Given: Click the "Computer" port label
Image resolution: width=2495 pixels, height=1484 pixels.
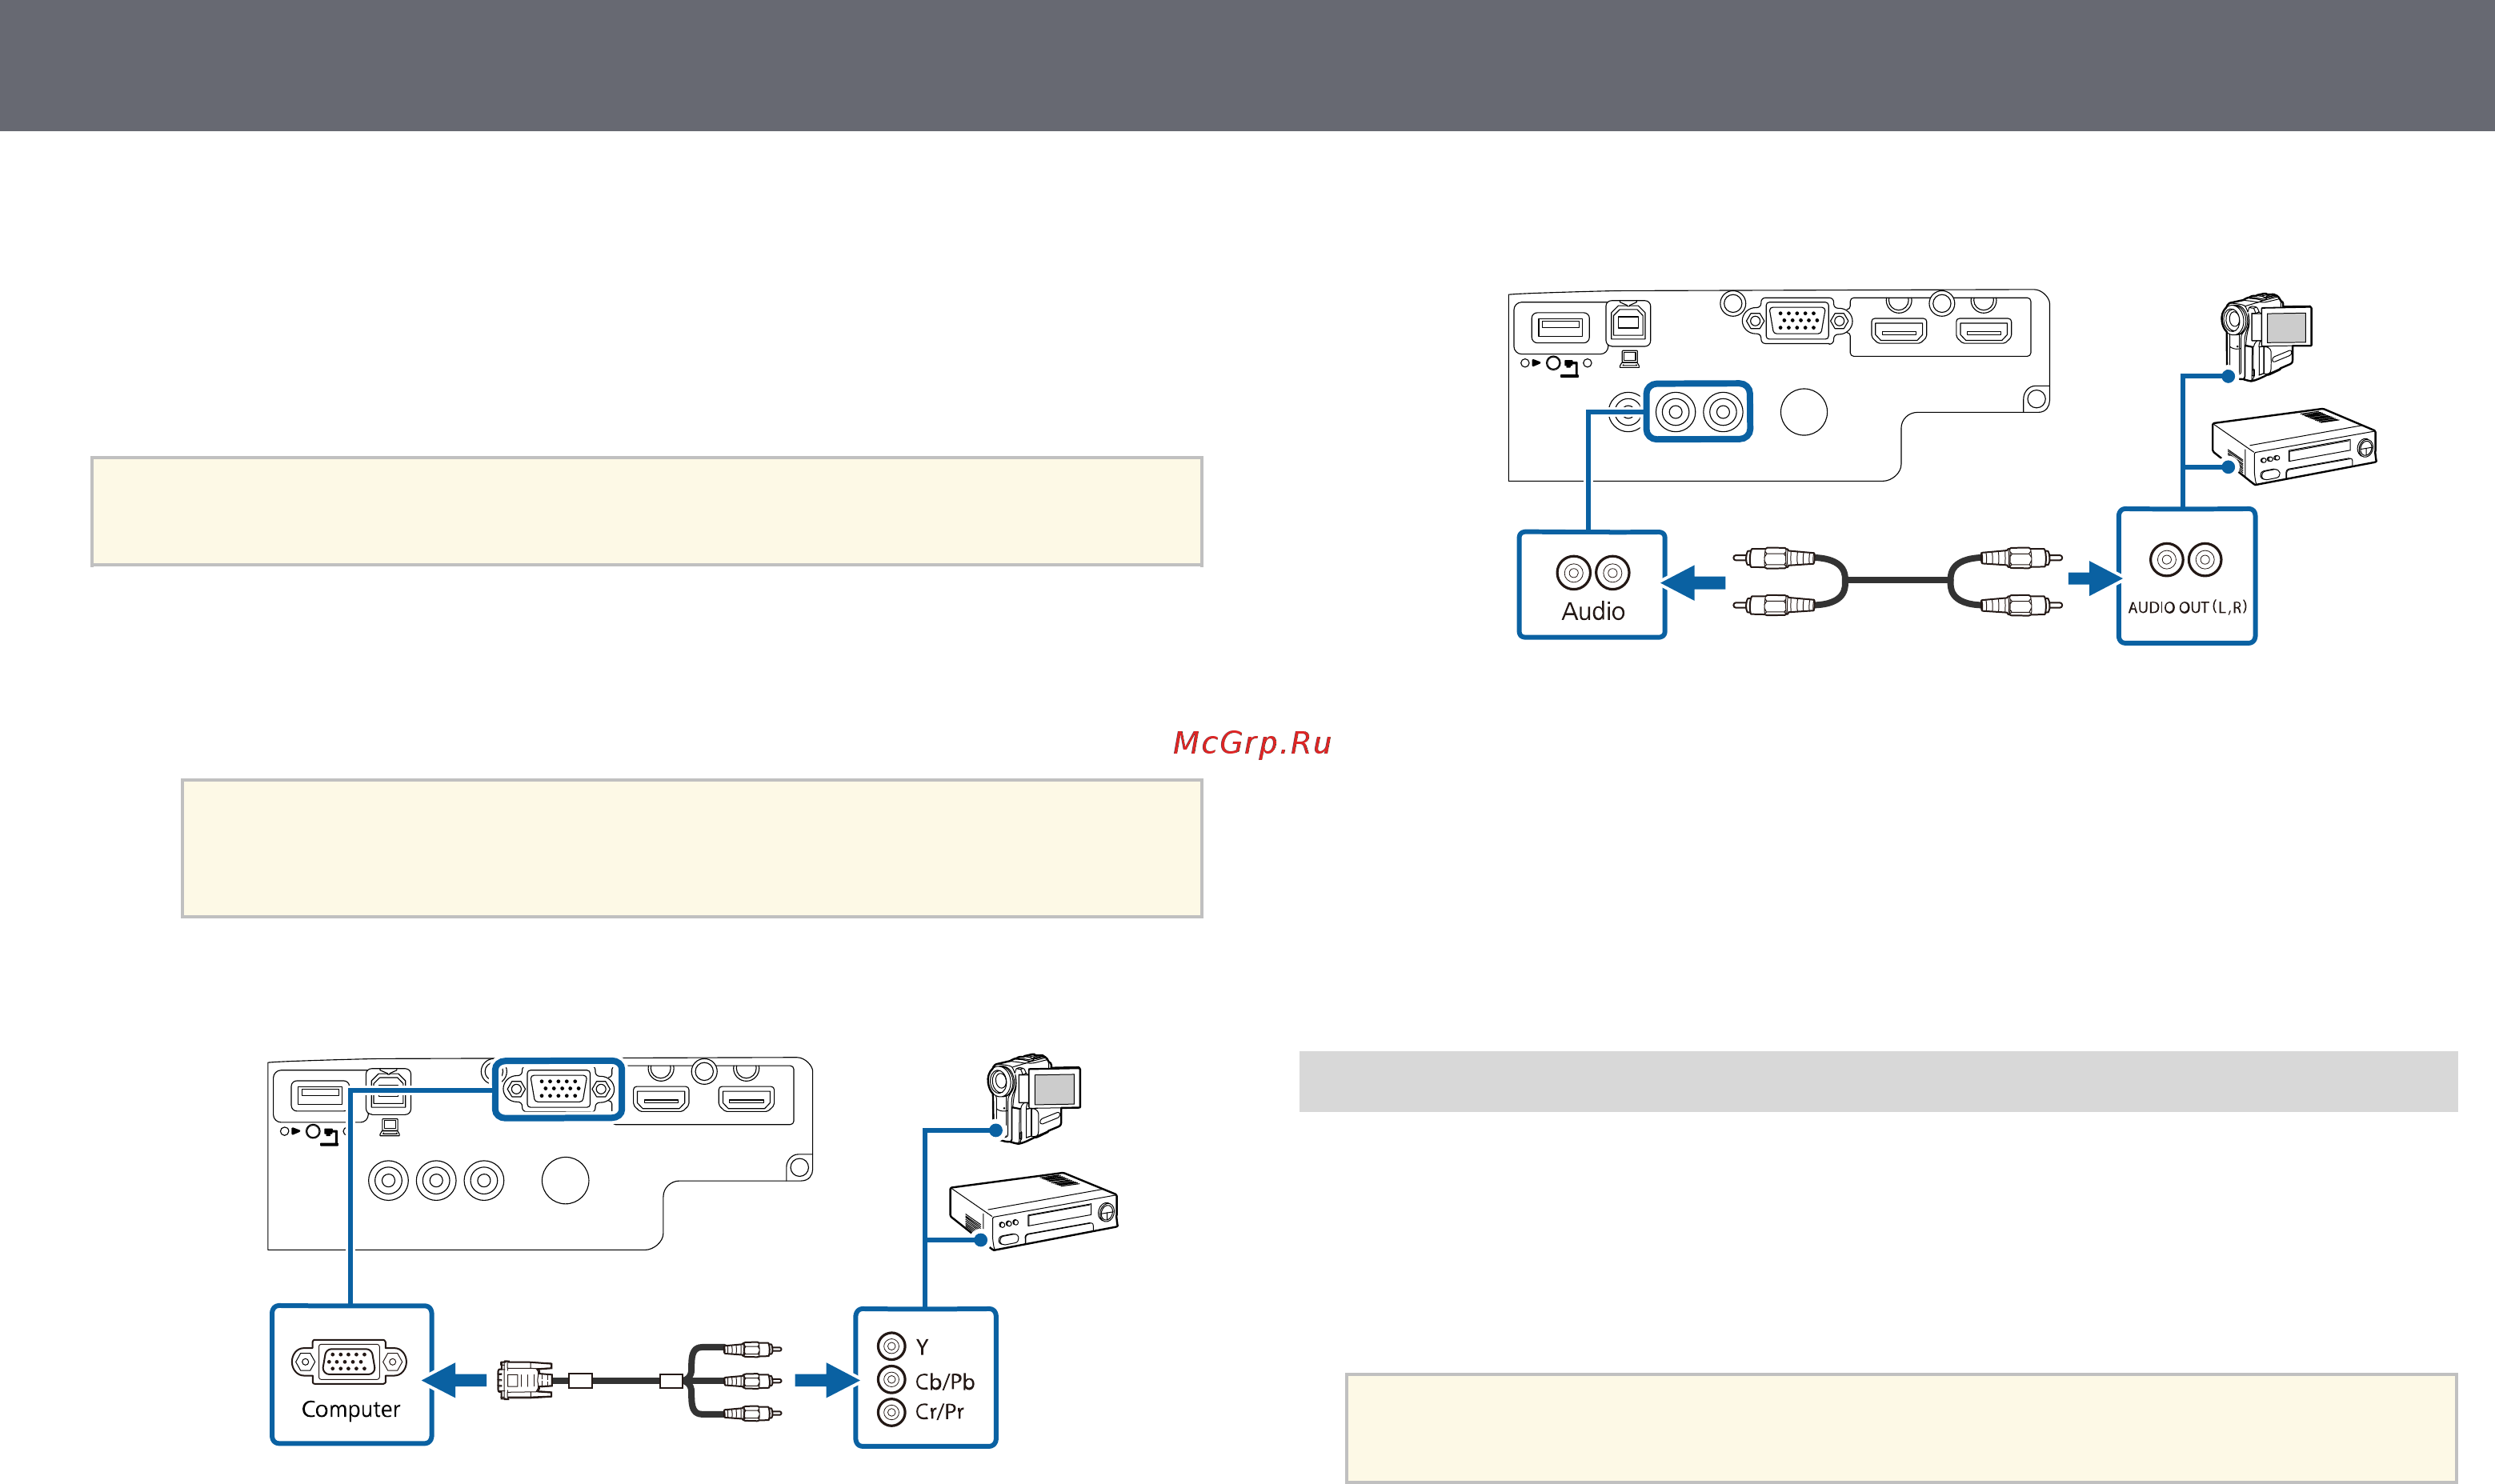Looking at the screenshot, I should [x=350, y=1409].
